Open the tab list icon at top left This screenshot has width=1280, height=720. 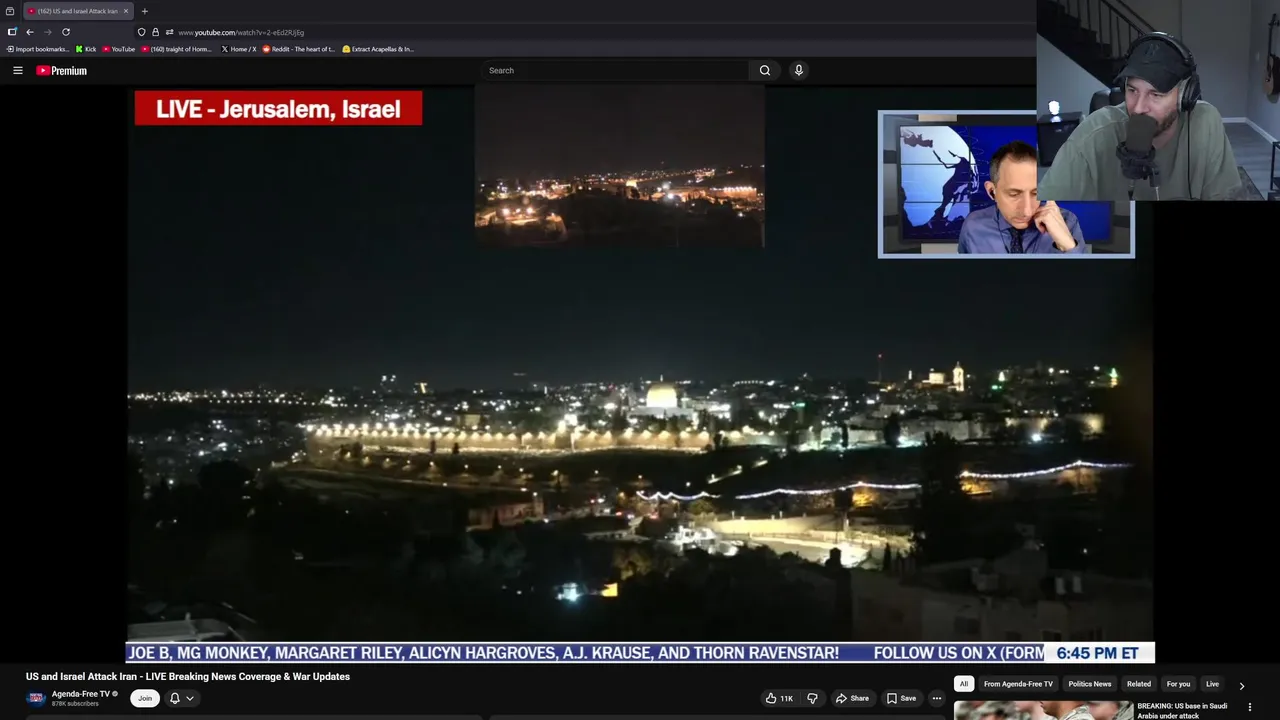[10, 11]
